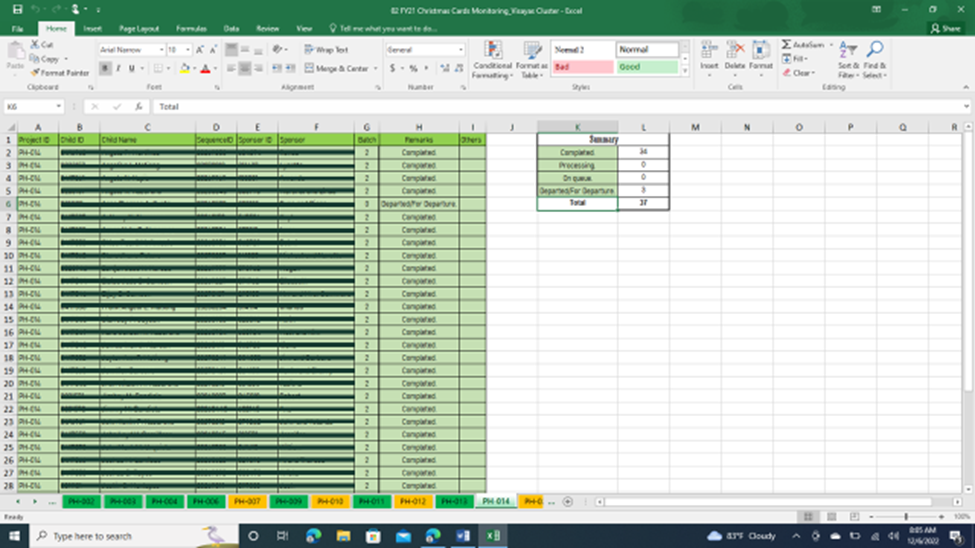Switch to Page Layout view in status bar
This screenshot has height=548, width=975.
pyautogui.click(x=831, y=517)
